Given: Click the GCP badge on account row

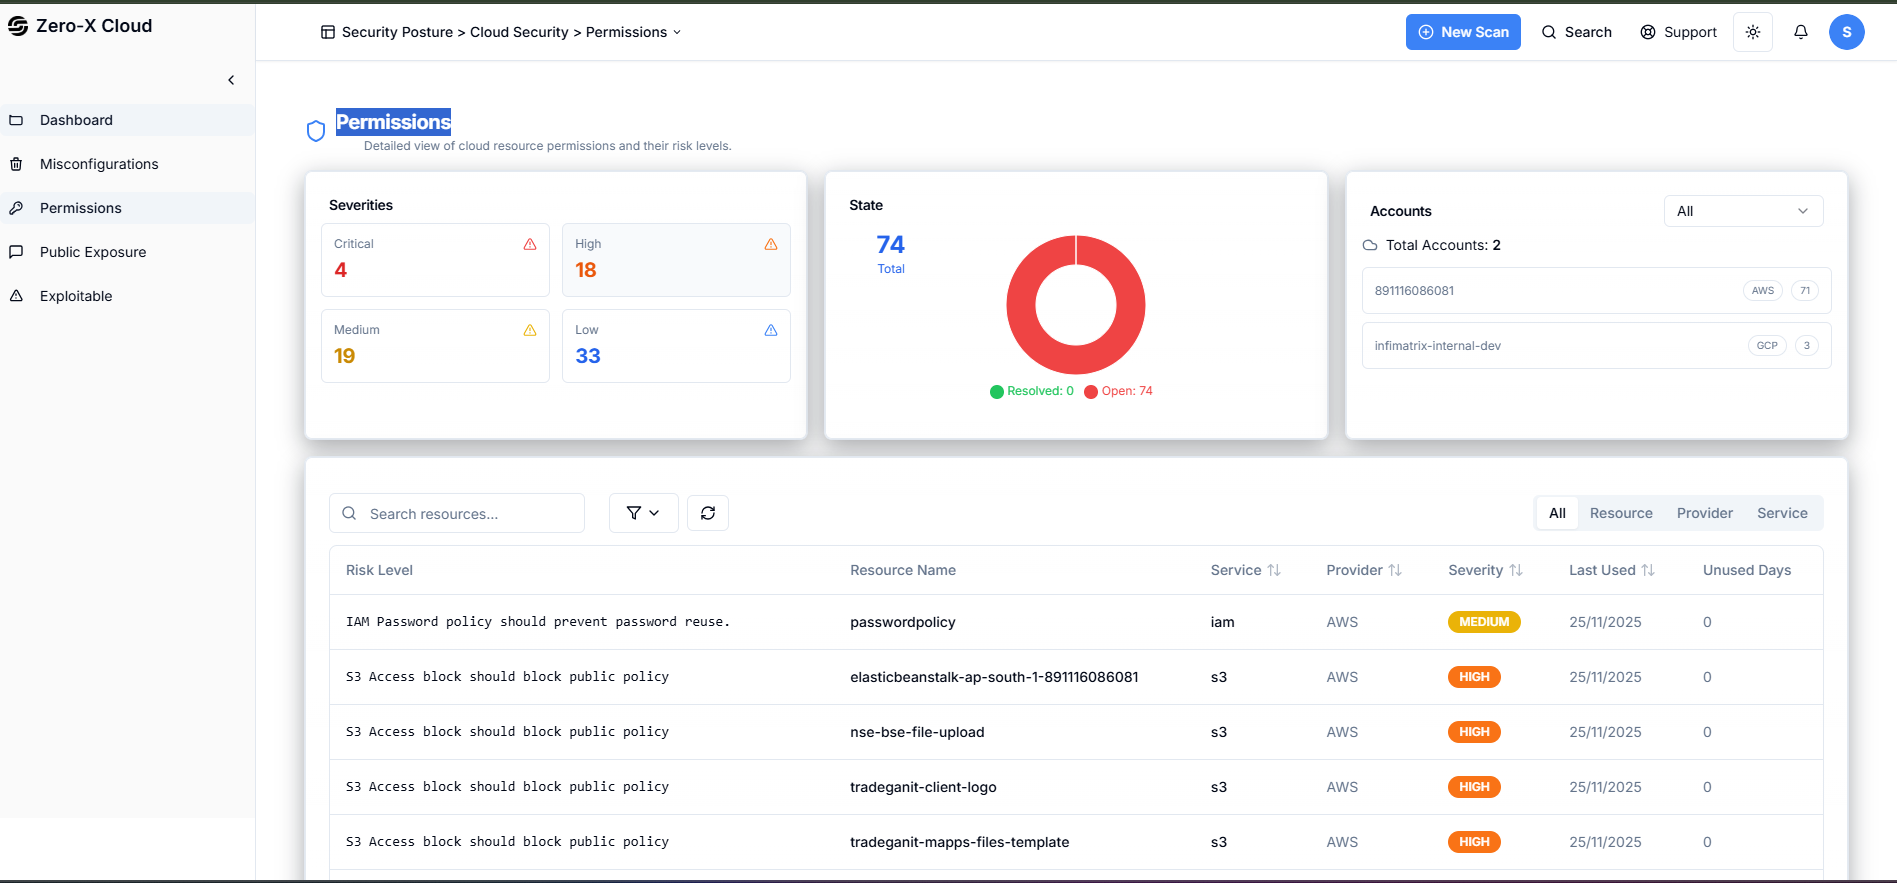Looking at the screenshot, I should (x=1767, y=346).
